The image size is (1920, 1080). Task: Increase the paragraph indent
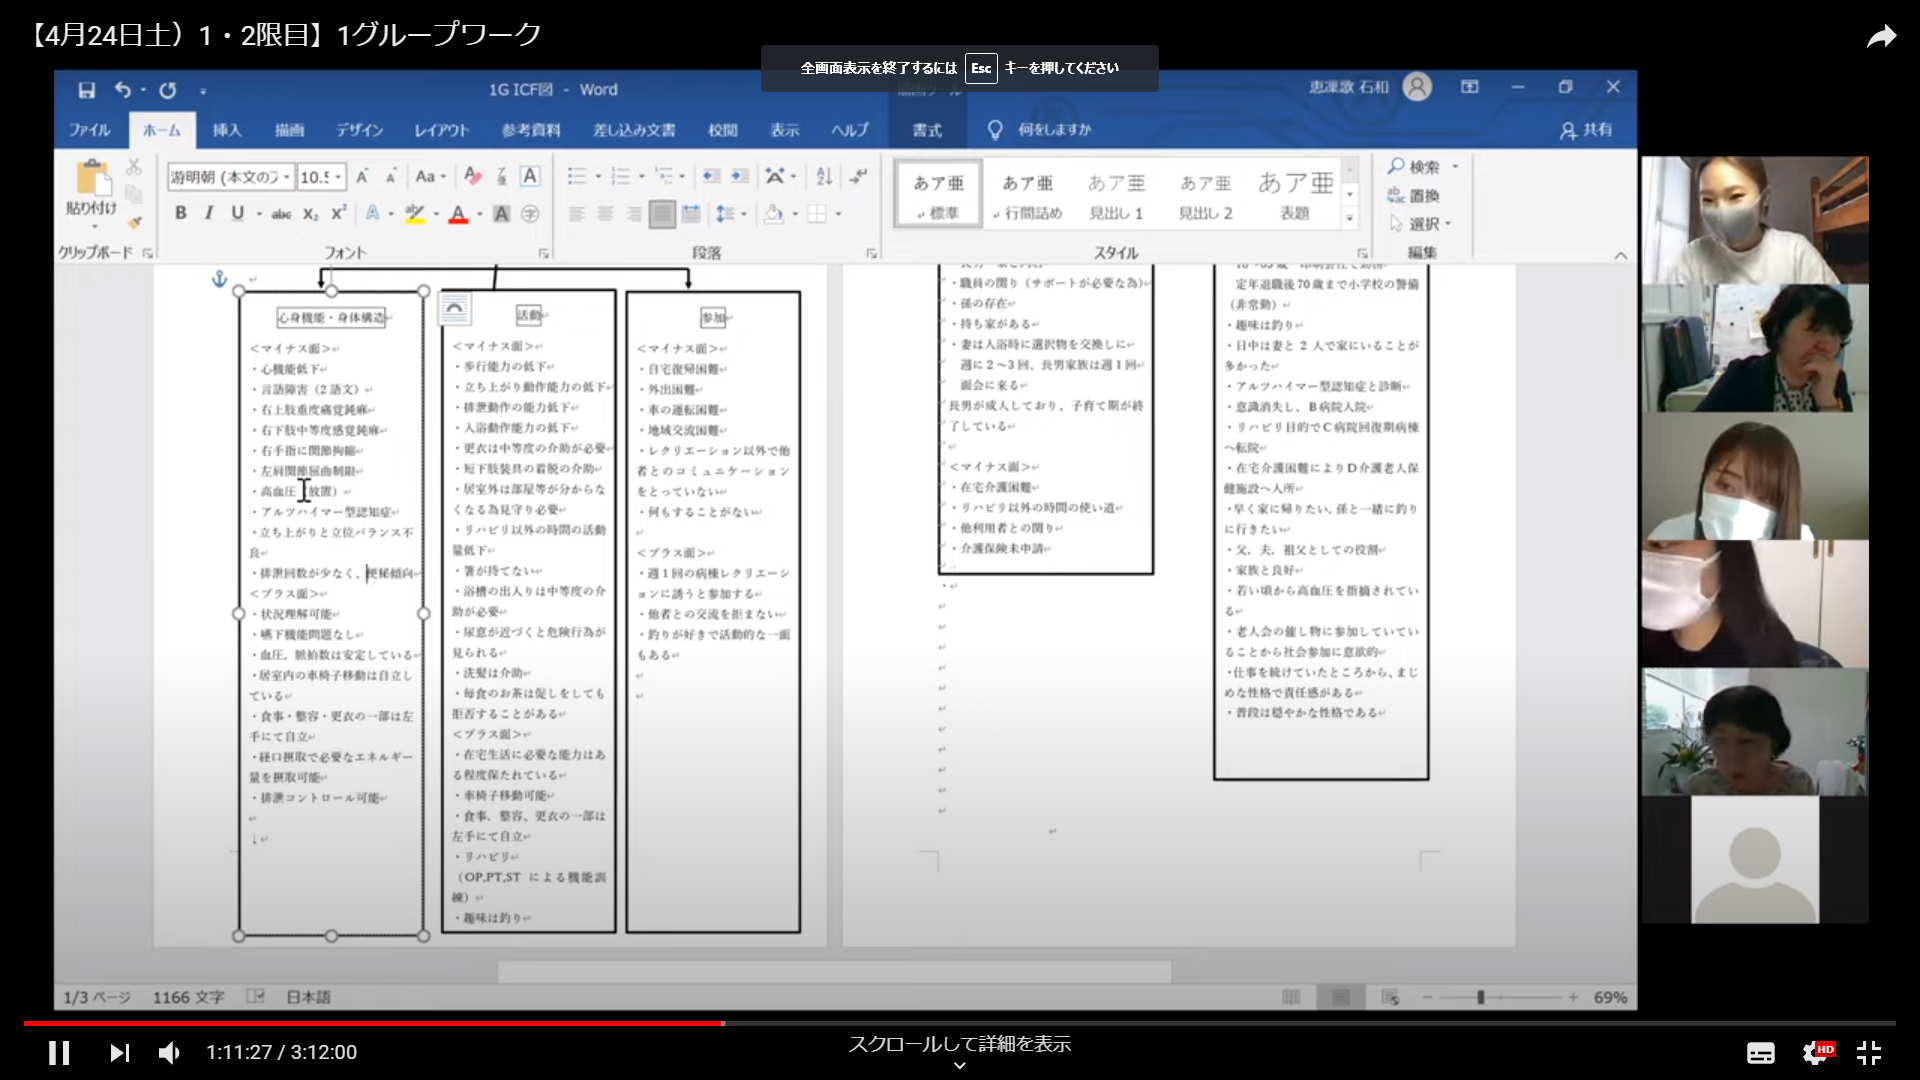(x=740, y=176)
